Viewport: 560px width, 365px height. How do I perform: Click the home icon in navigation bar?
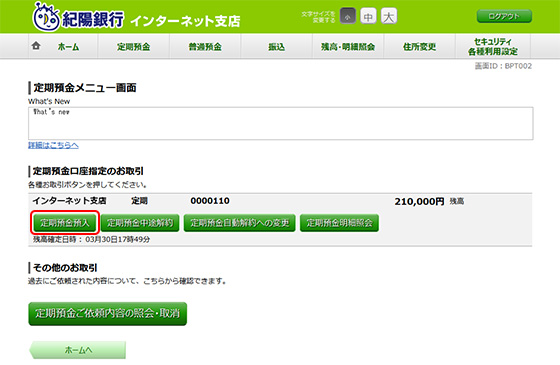(36, 46)
